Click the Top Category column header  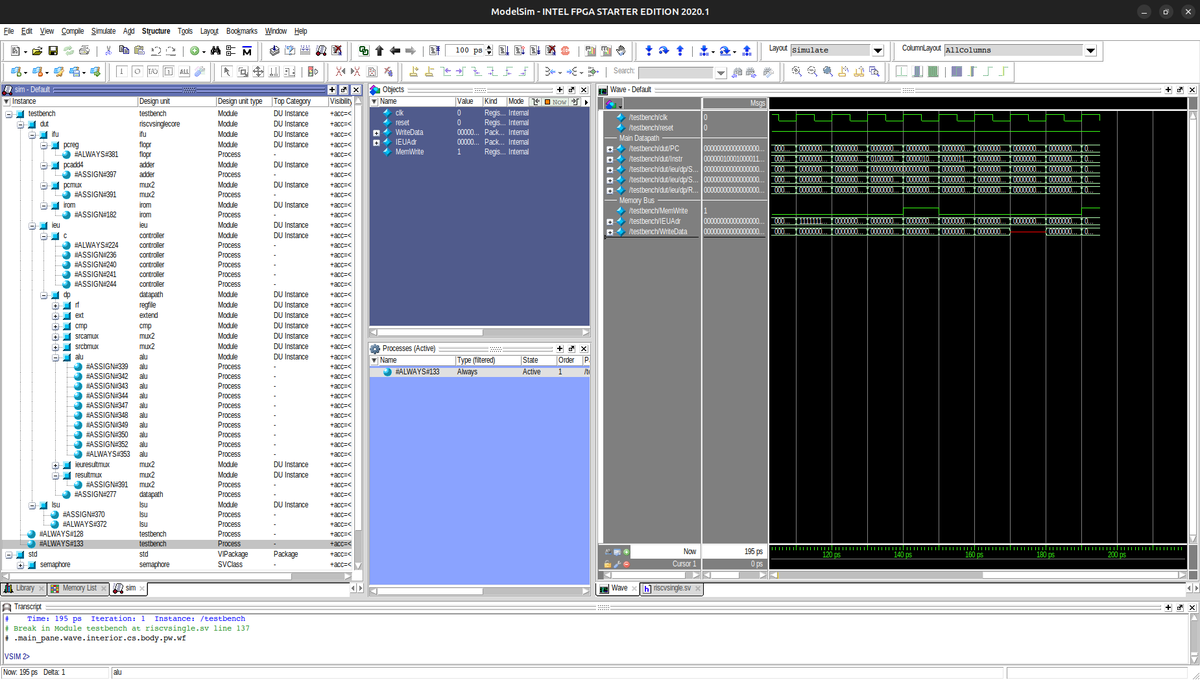pyautogui.click(x=299, y=101)
